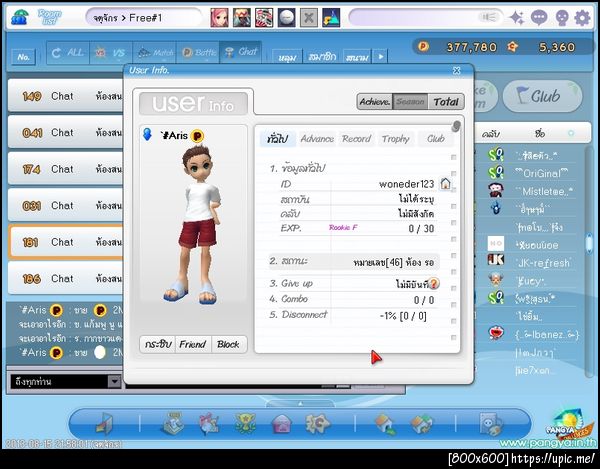Click the No. sort button

(24, 57)
